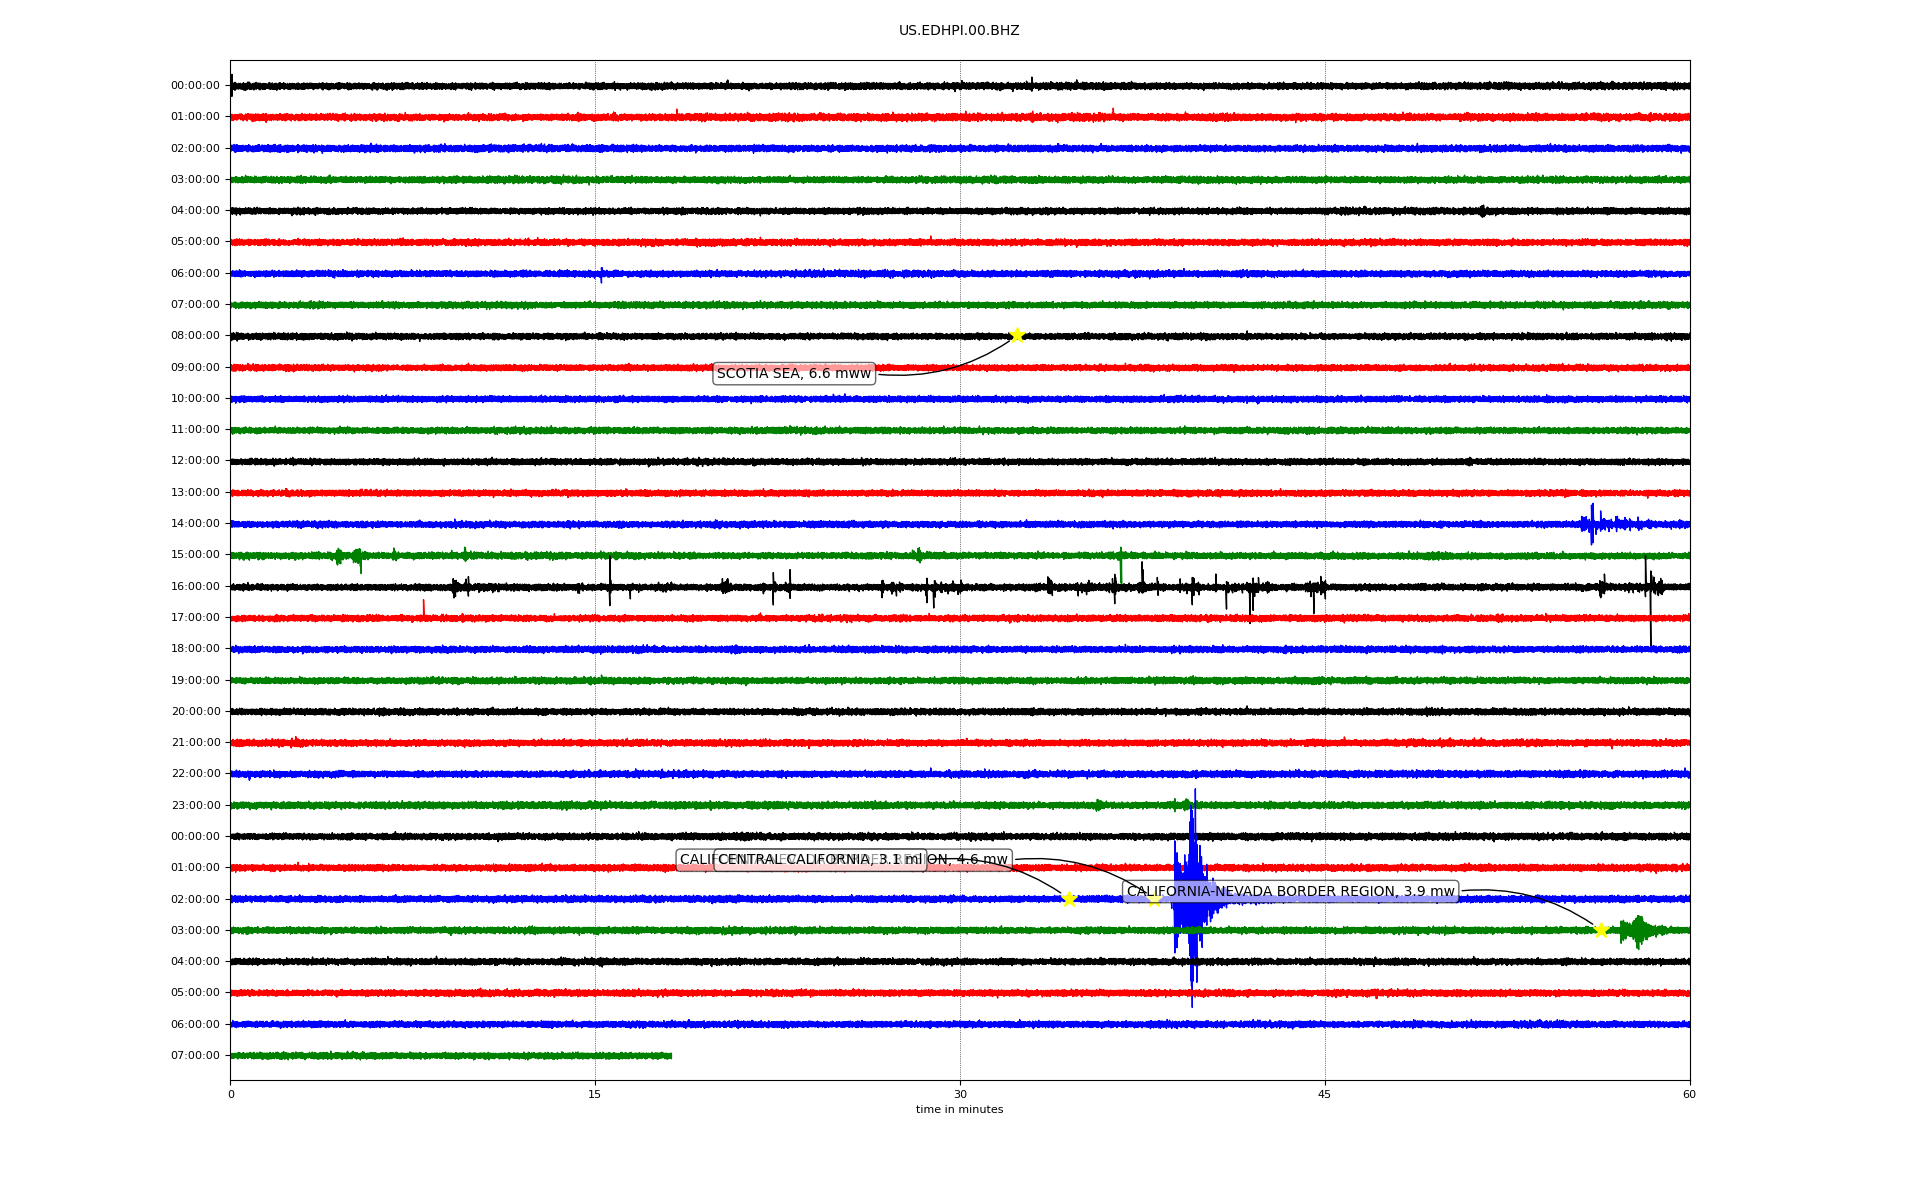The height and width of the screenshot is (1200, 1920).
Task: Click the 19:00:00 time label
Action: click(195, 680)
